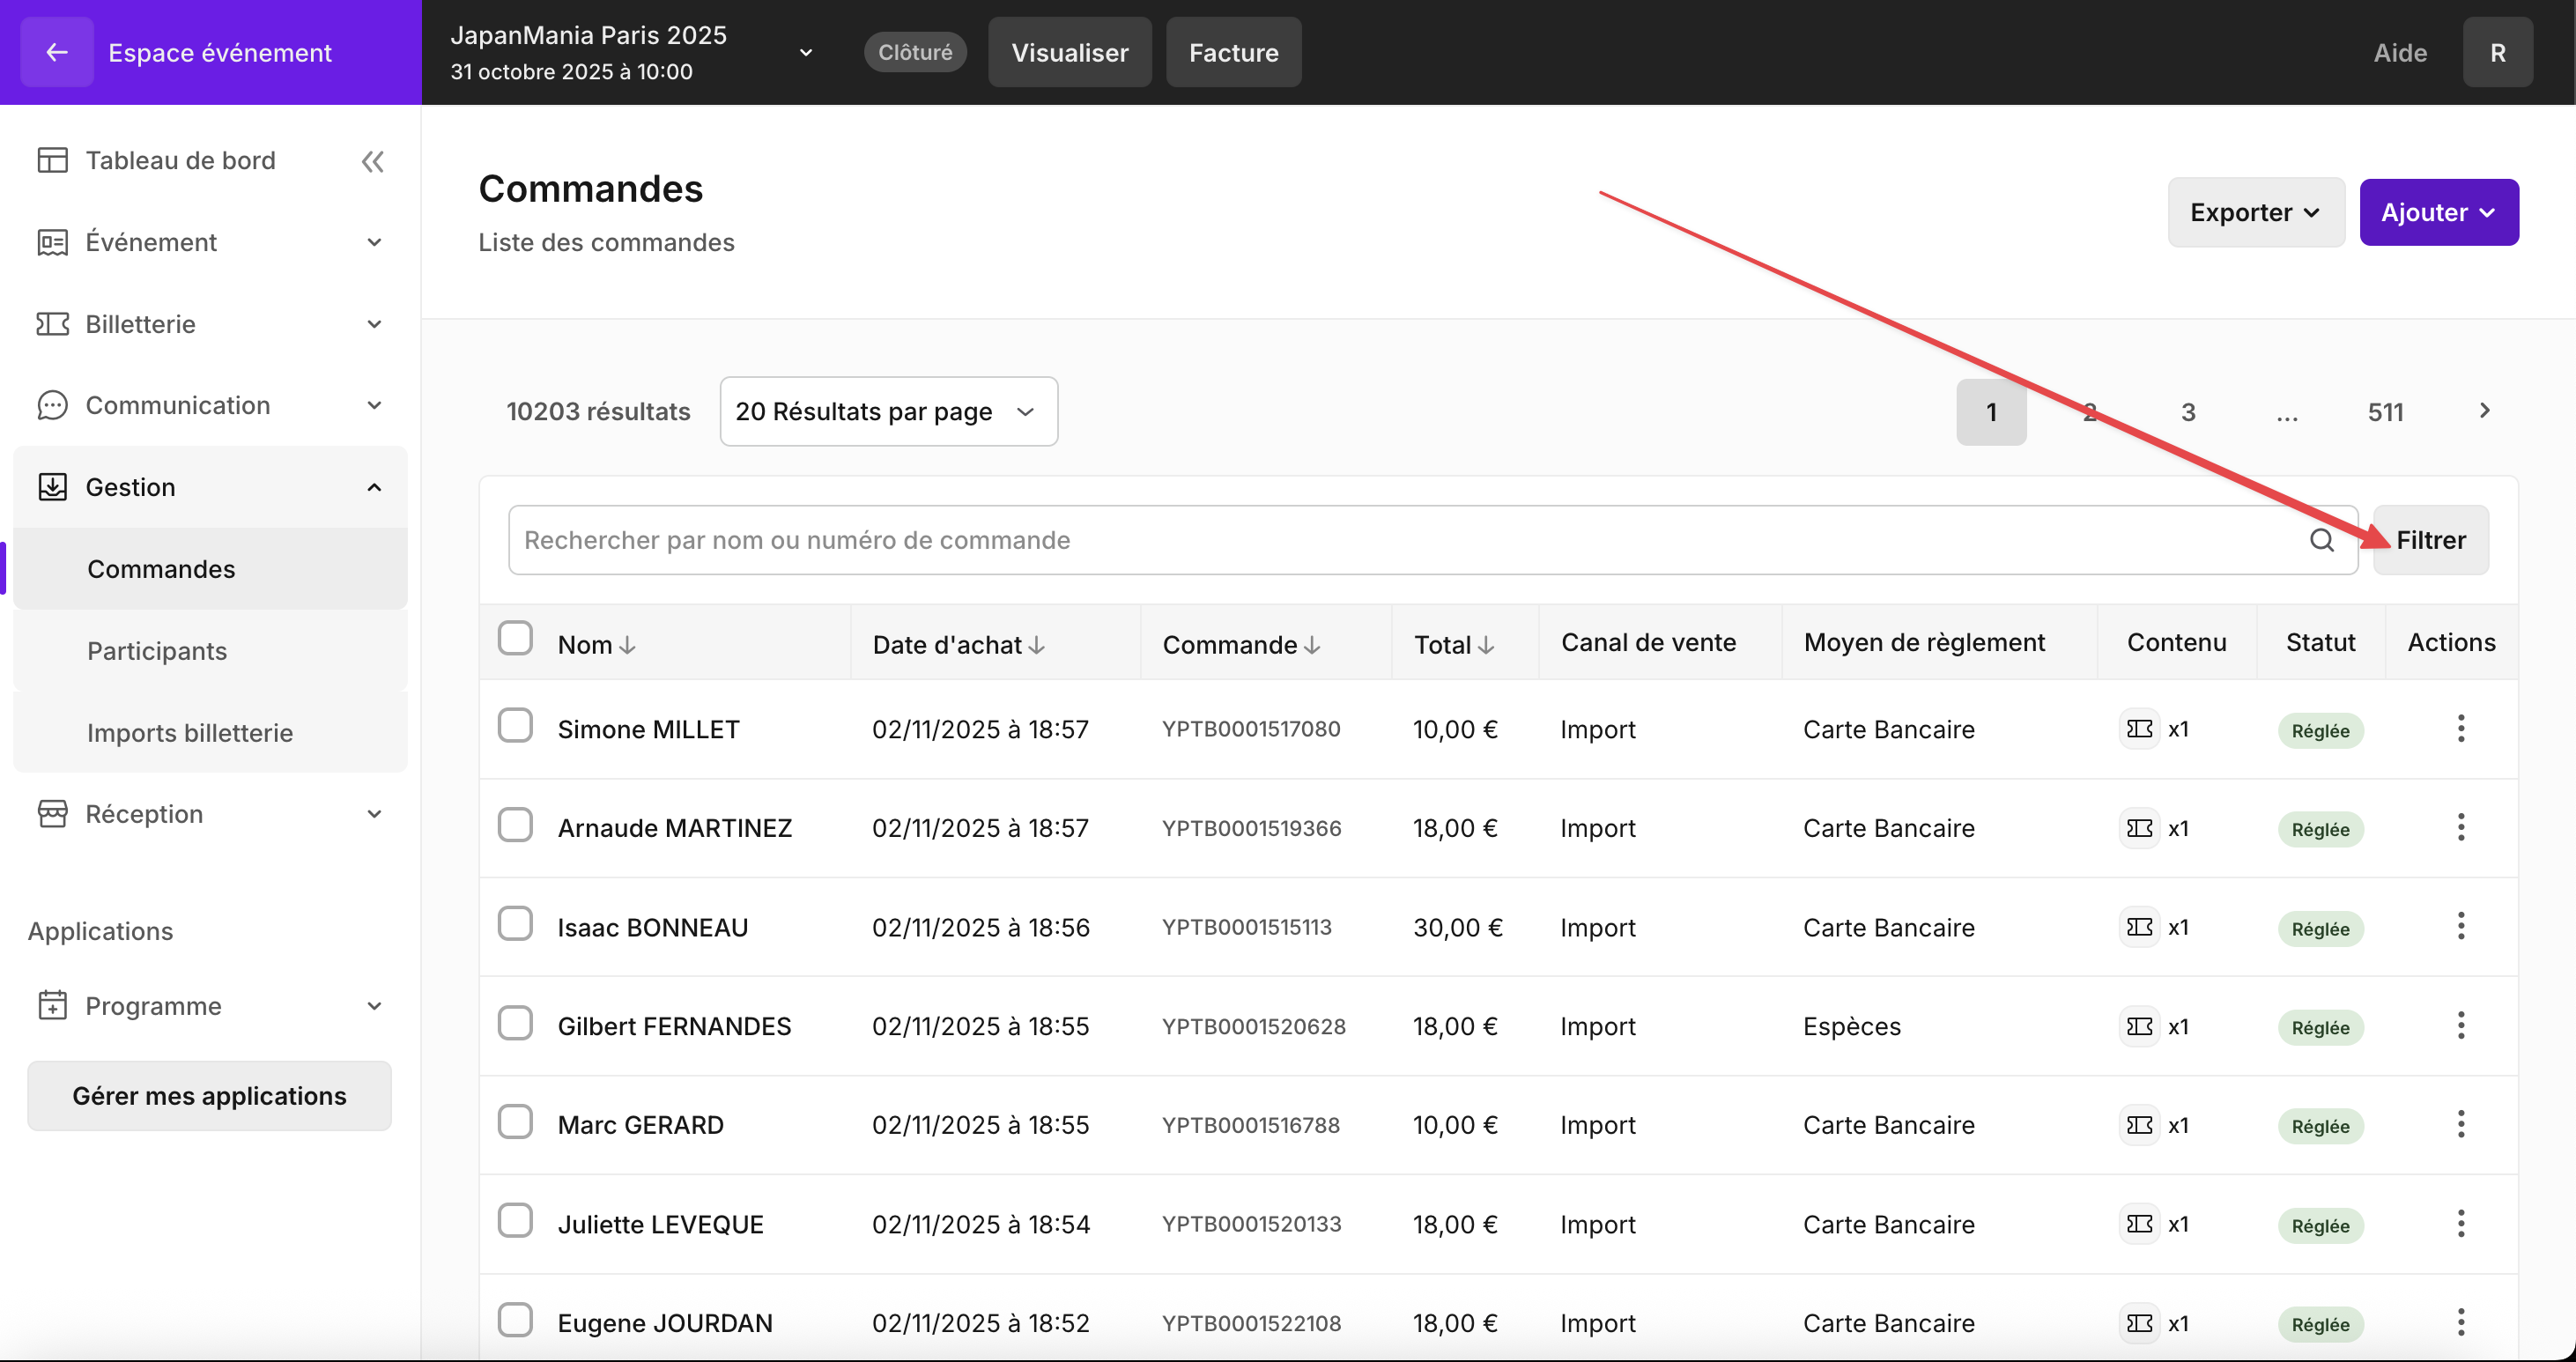
Task: Open actions menu for Simone MILLET
Action: (x=2460, y=729)
